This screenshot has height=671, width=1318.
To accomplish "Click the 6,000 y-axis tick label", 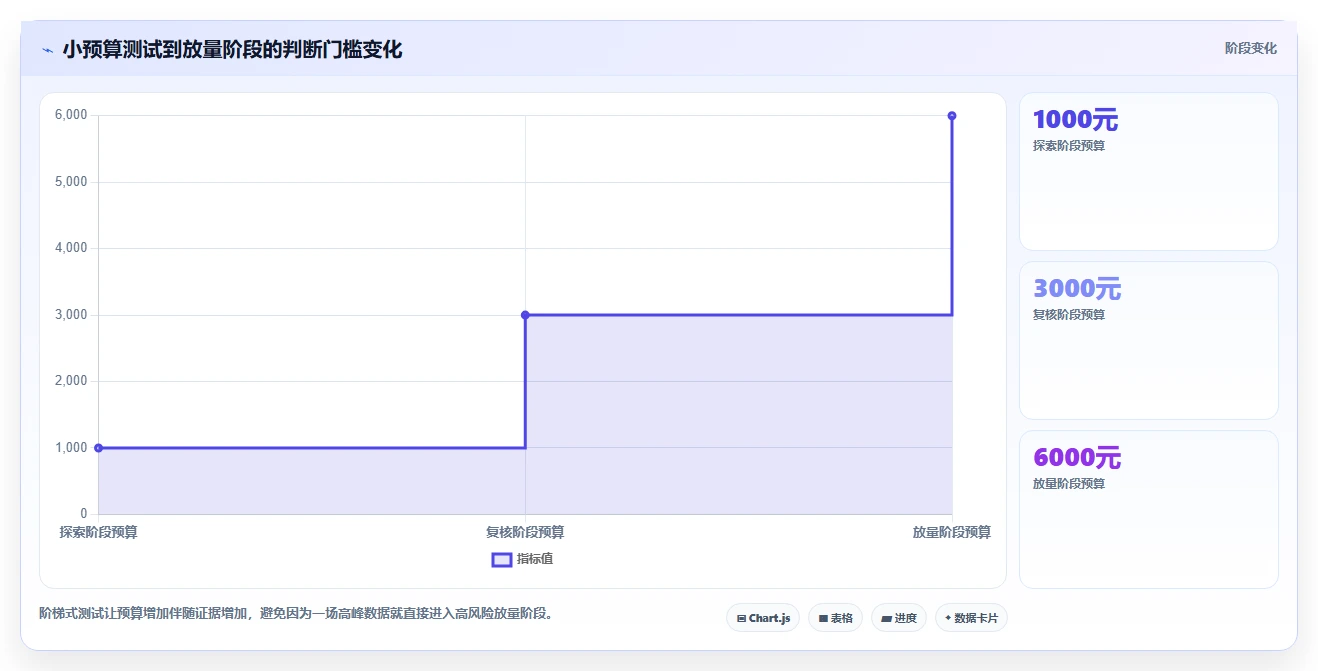I will pos(71,115).
